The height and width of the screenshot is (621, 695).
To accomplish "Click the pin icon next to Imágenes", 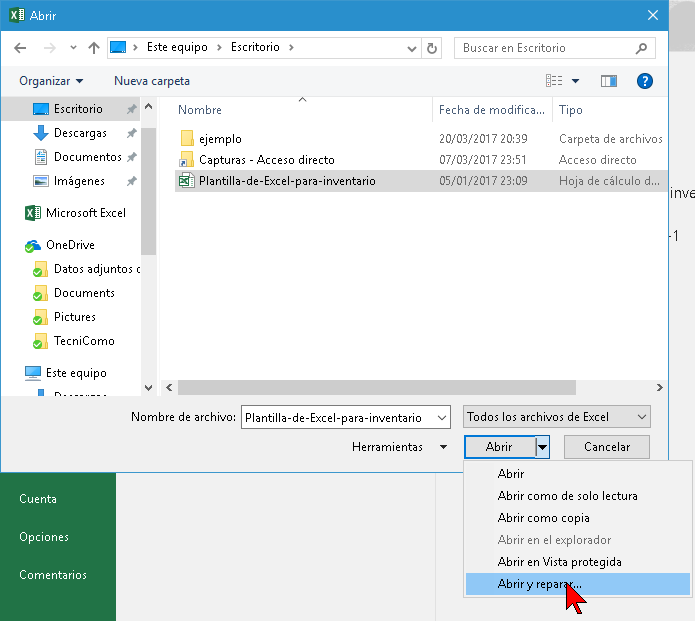I will [132, 181].
